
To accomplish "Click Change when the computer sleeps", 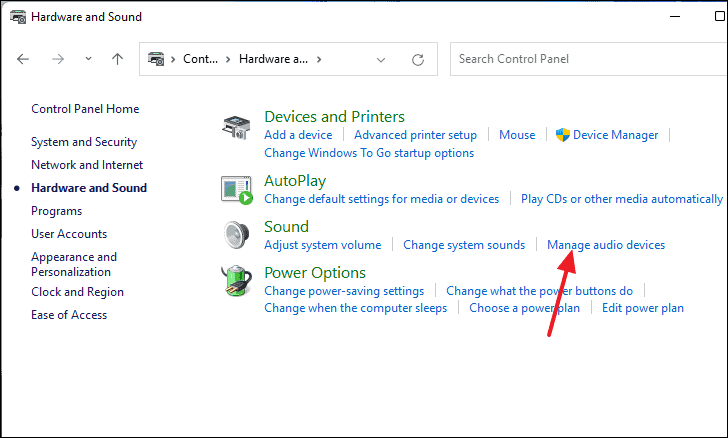I will point(356,308).
